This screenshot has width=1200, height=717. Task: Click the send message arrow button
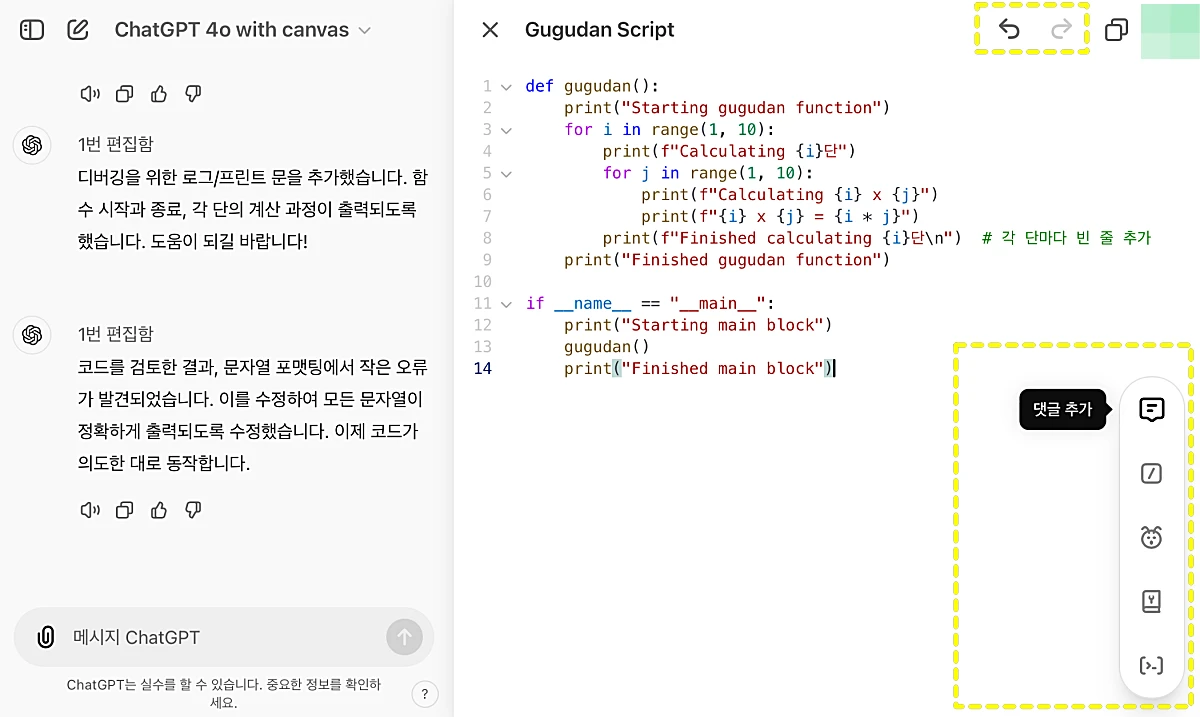[x=404, y=637]
